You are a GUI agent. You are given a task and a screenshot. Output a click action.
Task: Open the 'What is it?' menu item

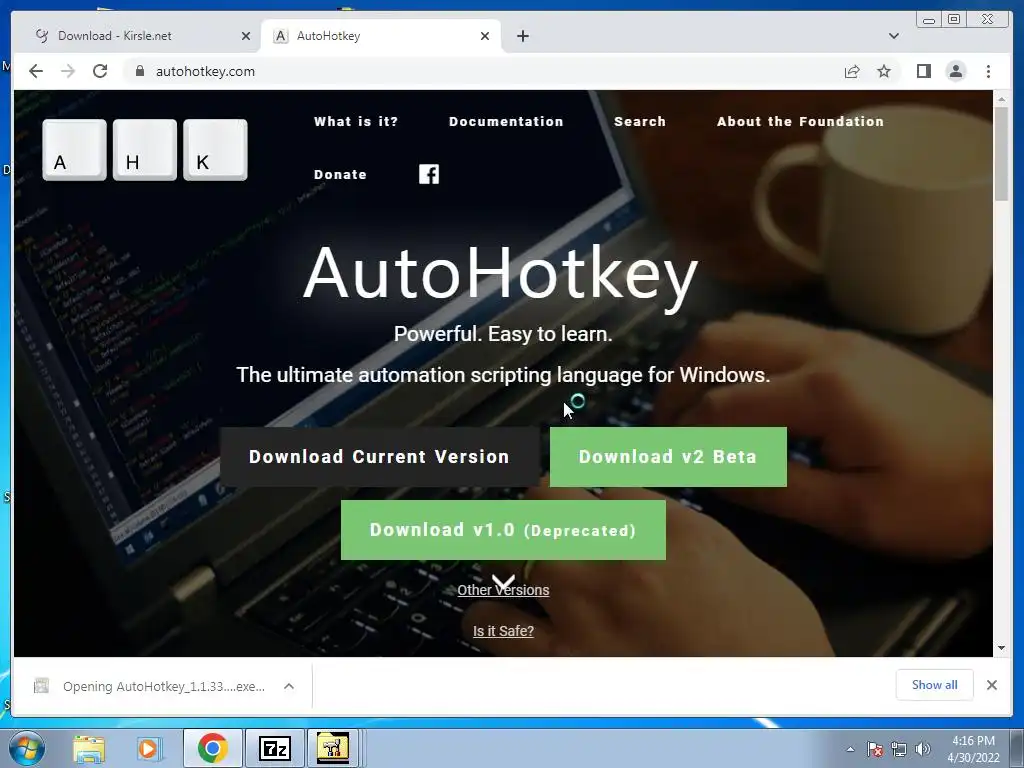click(x=356, y=121)
